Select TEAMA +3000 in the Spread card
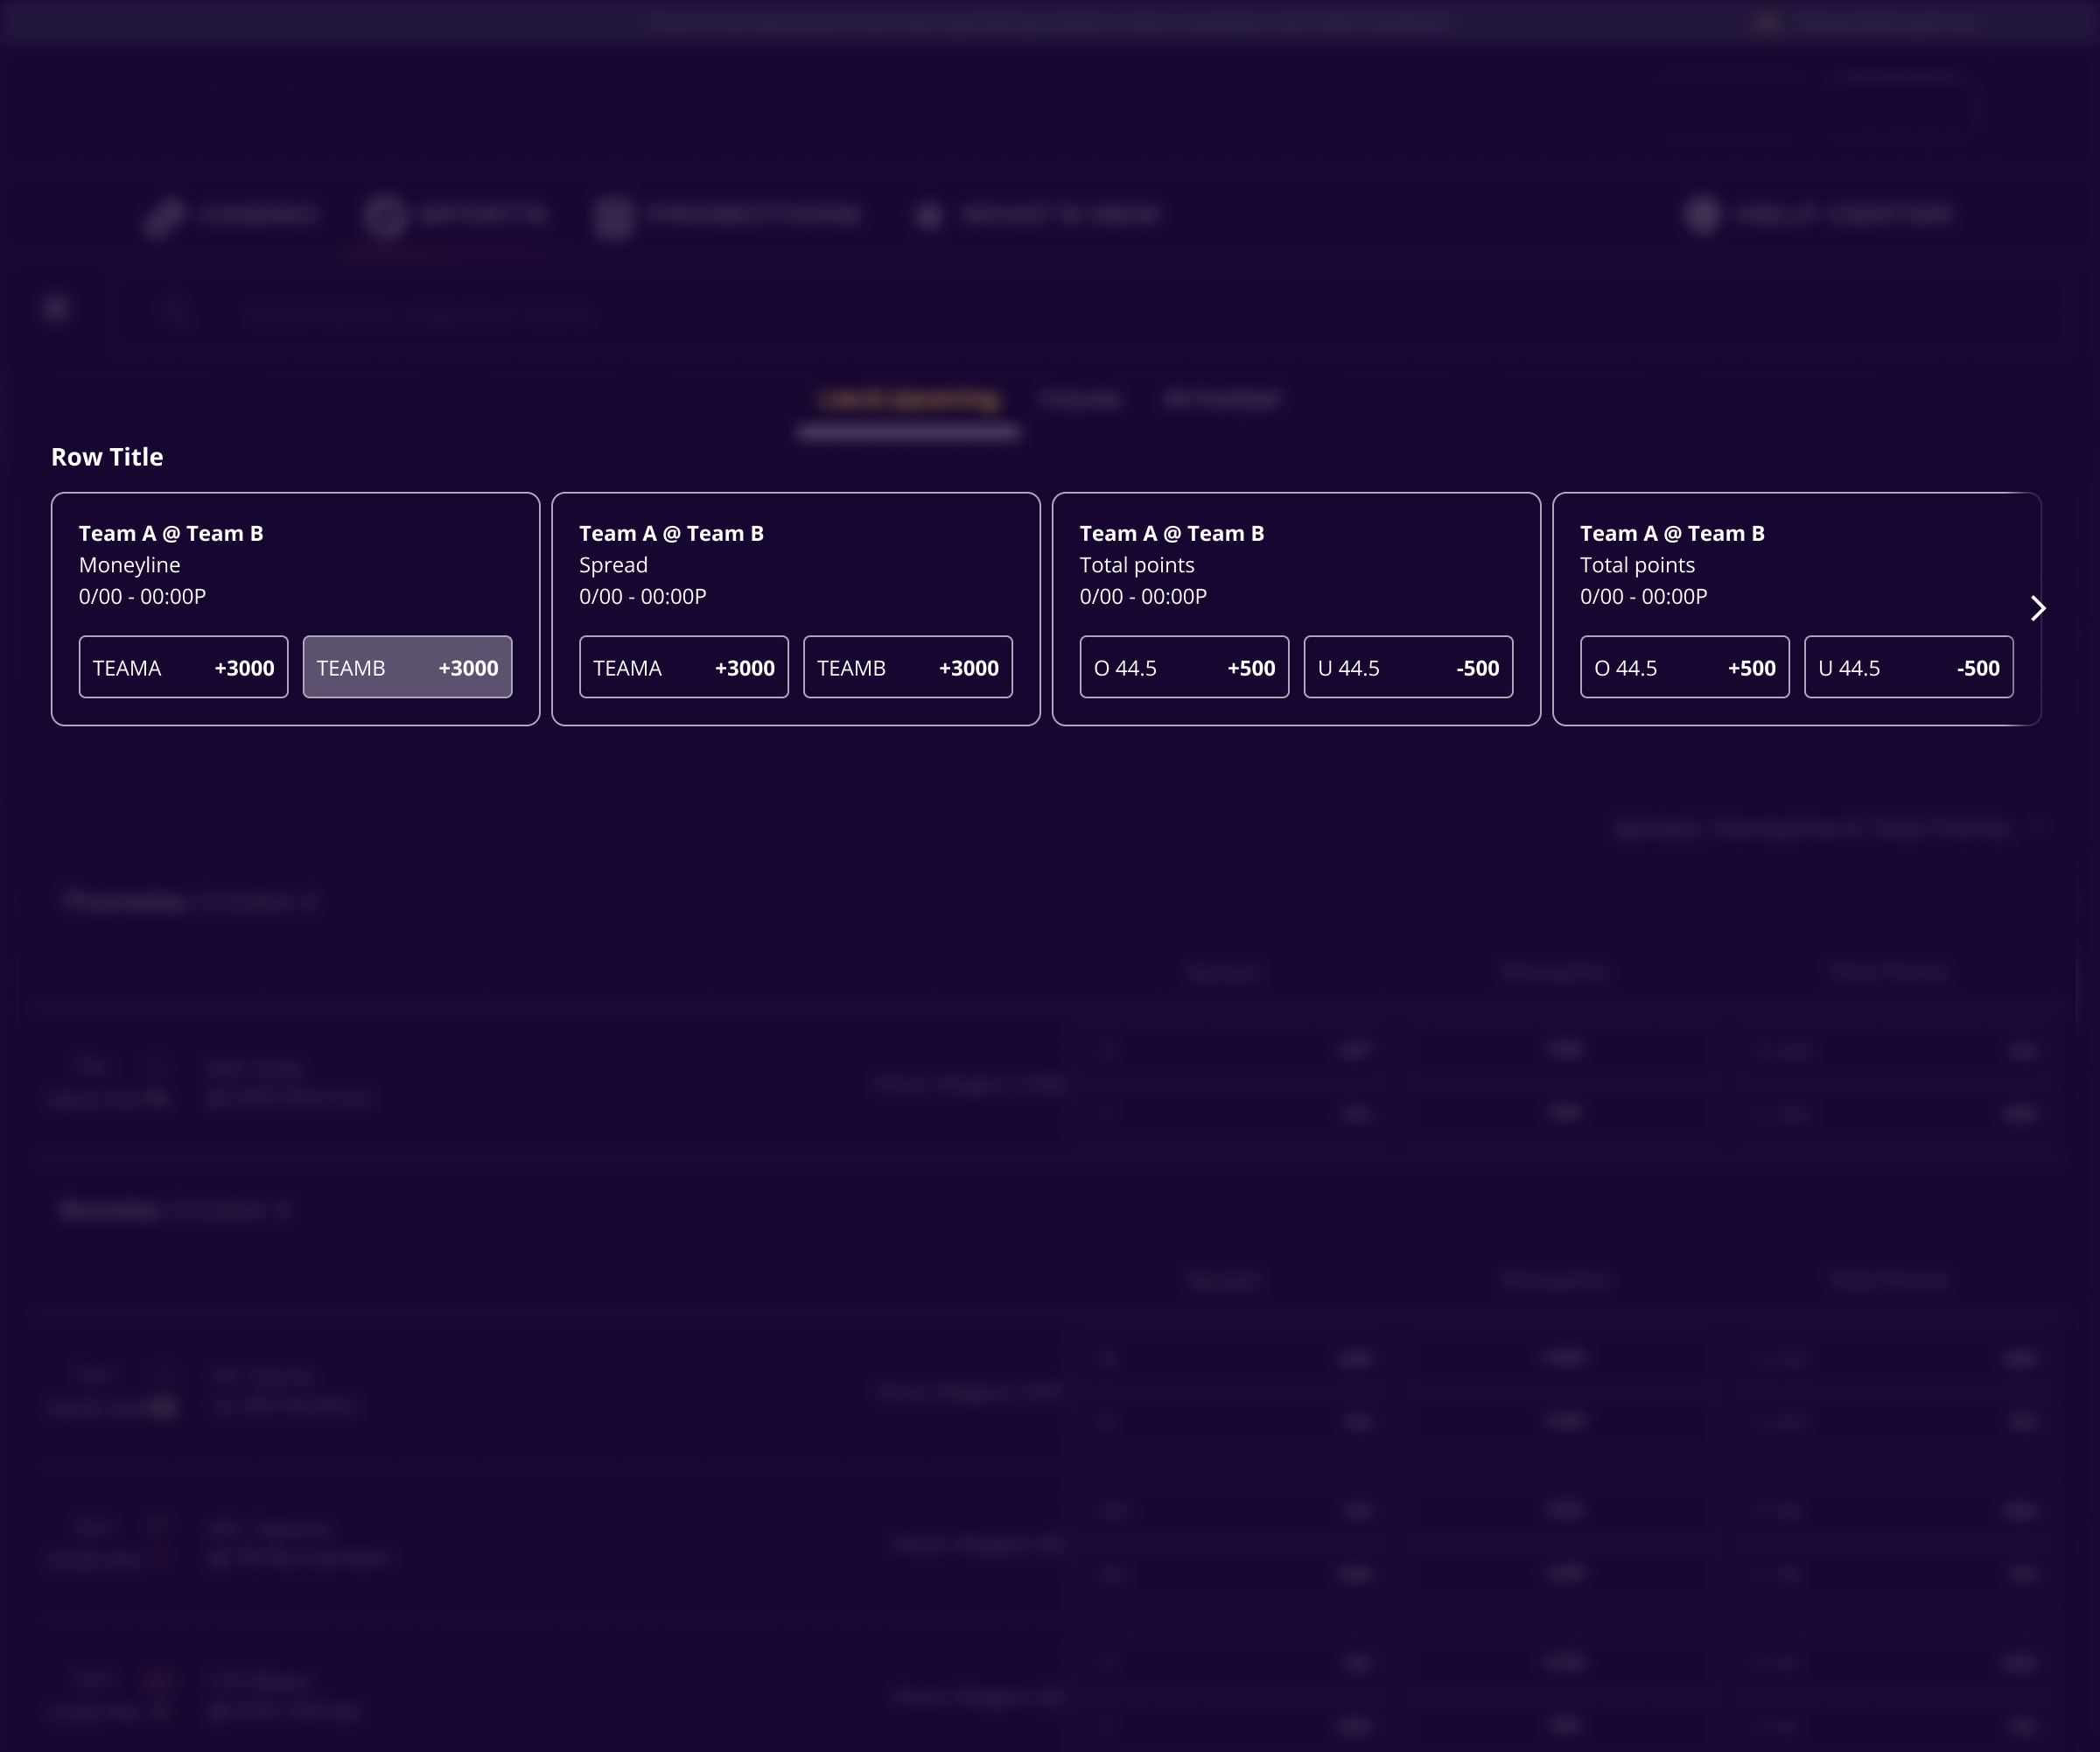This screenshot has height=1752, width=2100. [684, 667]
